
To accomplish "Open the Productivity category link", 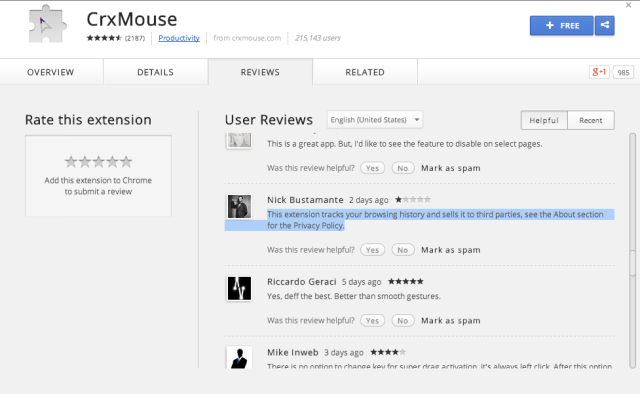I will click(179, 38).
